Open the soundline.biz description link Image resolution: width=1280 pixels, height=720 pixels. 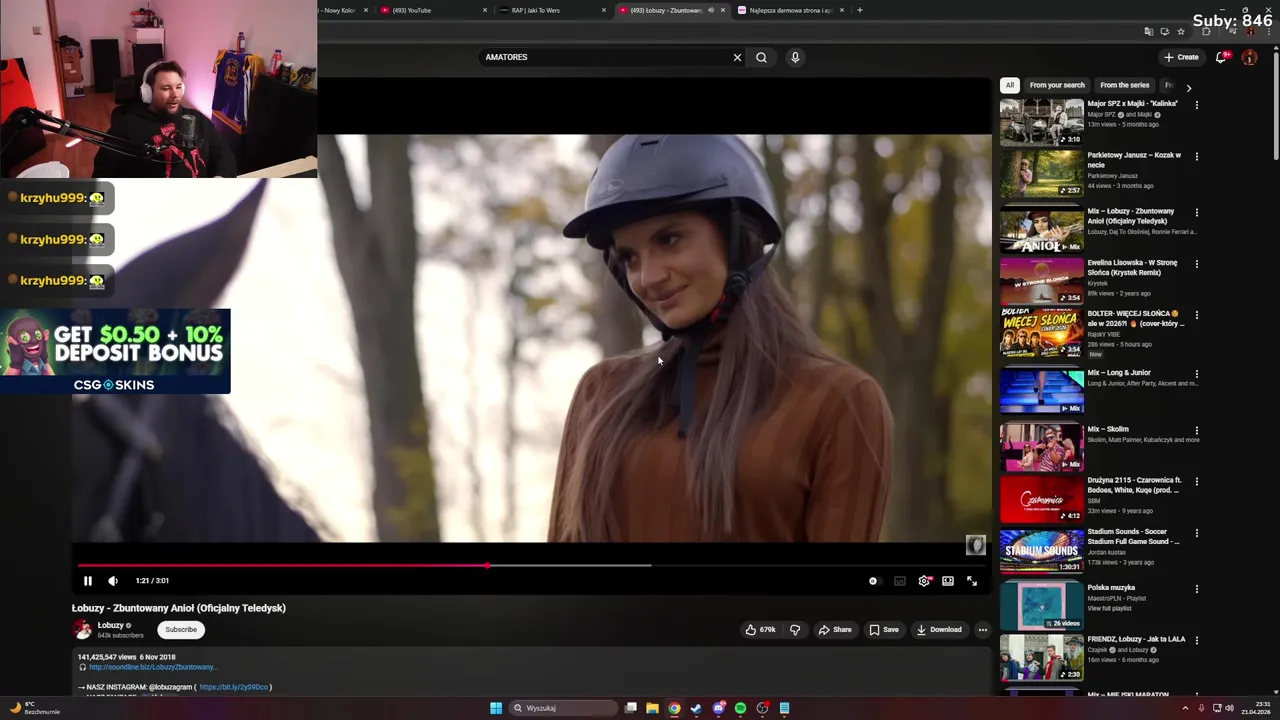[153, 667]
